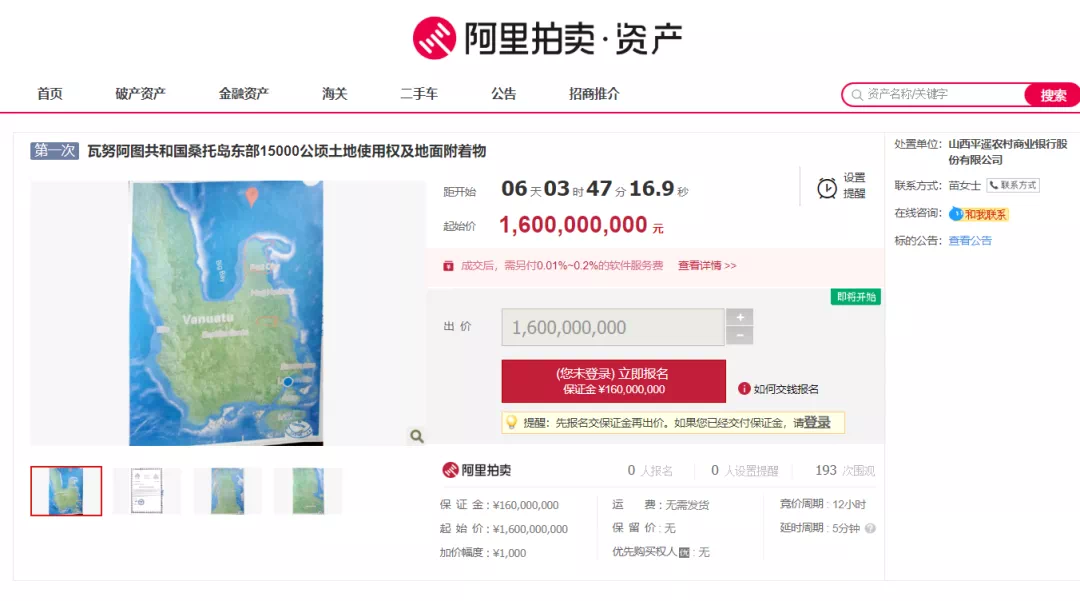Click the 登录 link in the reminder
Screen dimensions: 1080x601
(x=817, y=422)
